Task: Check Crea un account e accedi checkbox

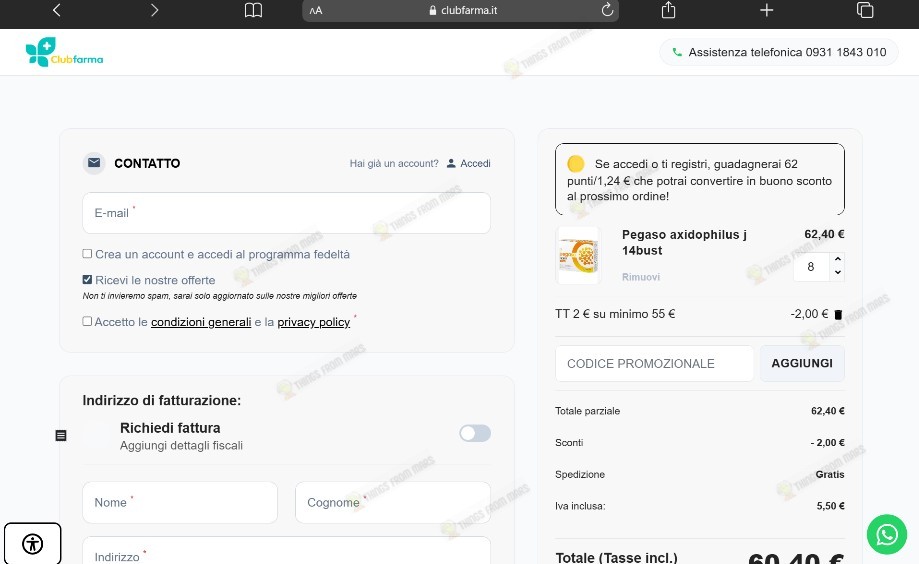Action: coord(87,254)
